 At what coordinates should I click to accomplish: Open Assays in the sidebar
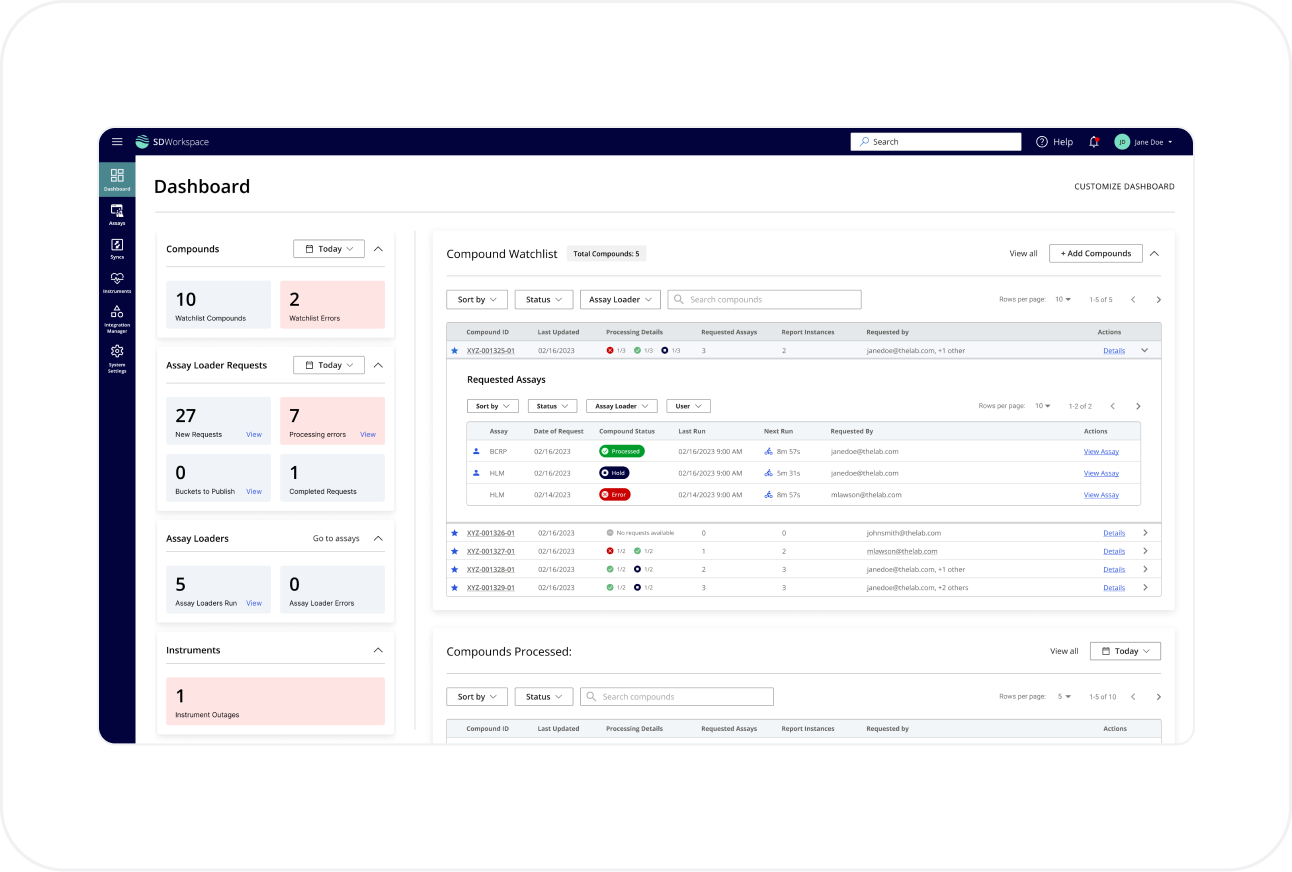(x=117, y=214)
